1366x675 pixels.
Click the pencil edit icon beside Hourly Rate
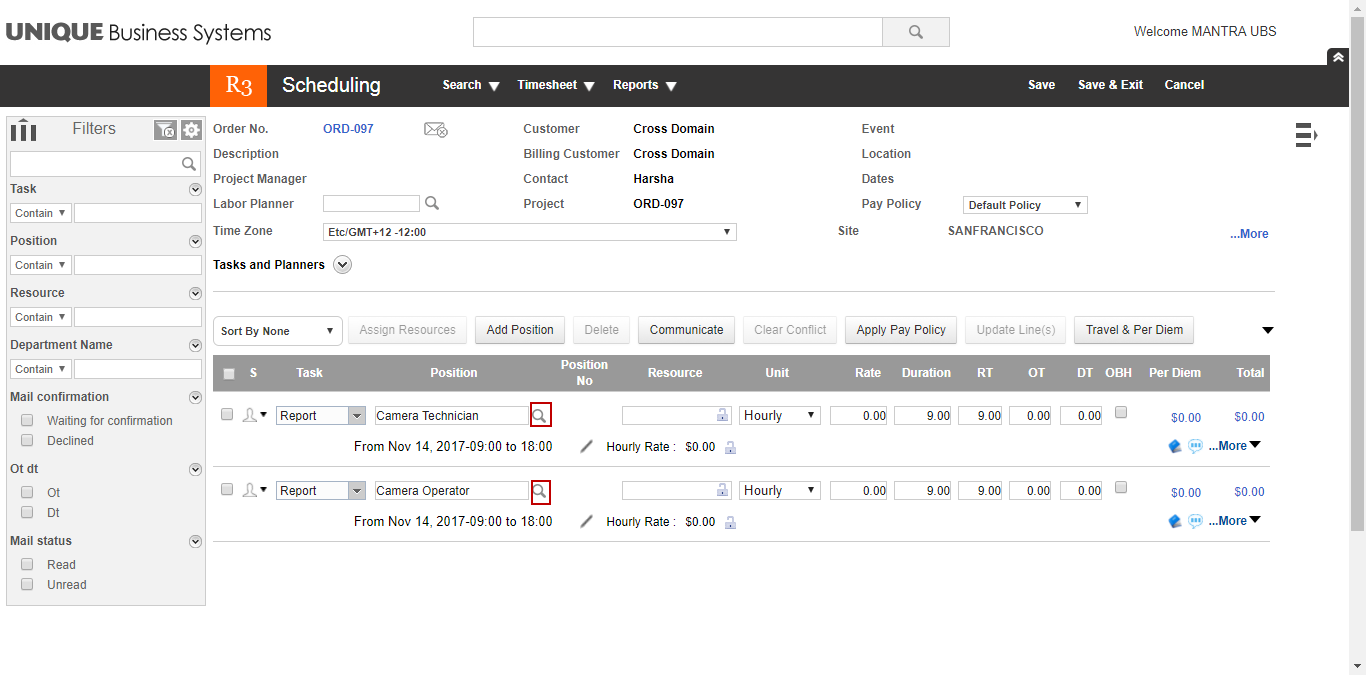pos(586,447)
